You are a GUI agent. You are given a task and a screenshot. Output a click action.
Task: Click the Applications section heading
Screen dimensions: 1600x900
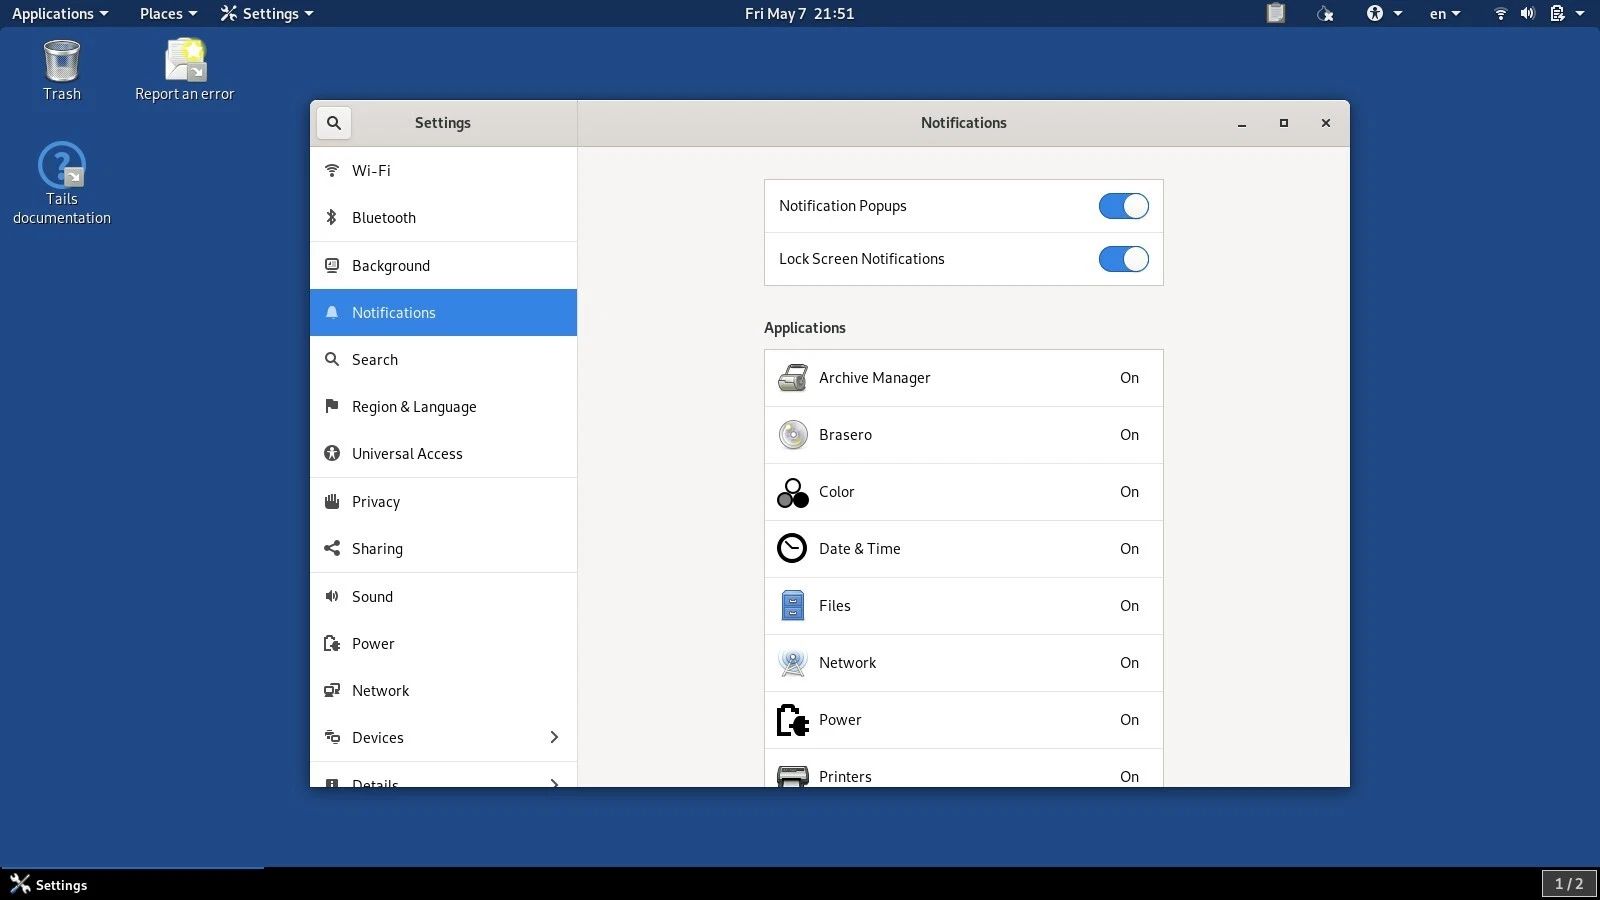[x=805, y=328]
